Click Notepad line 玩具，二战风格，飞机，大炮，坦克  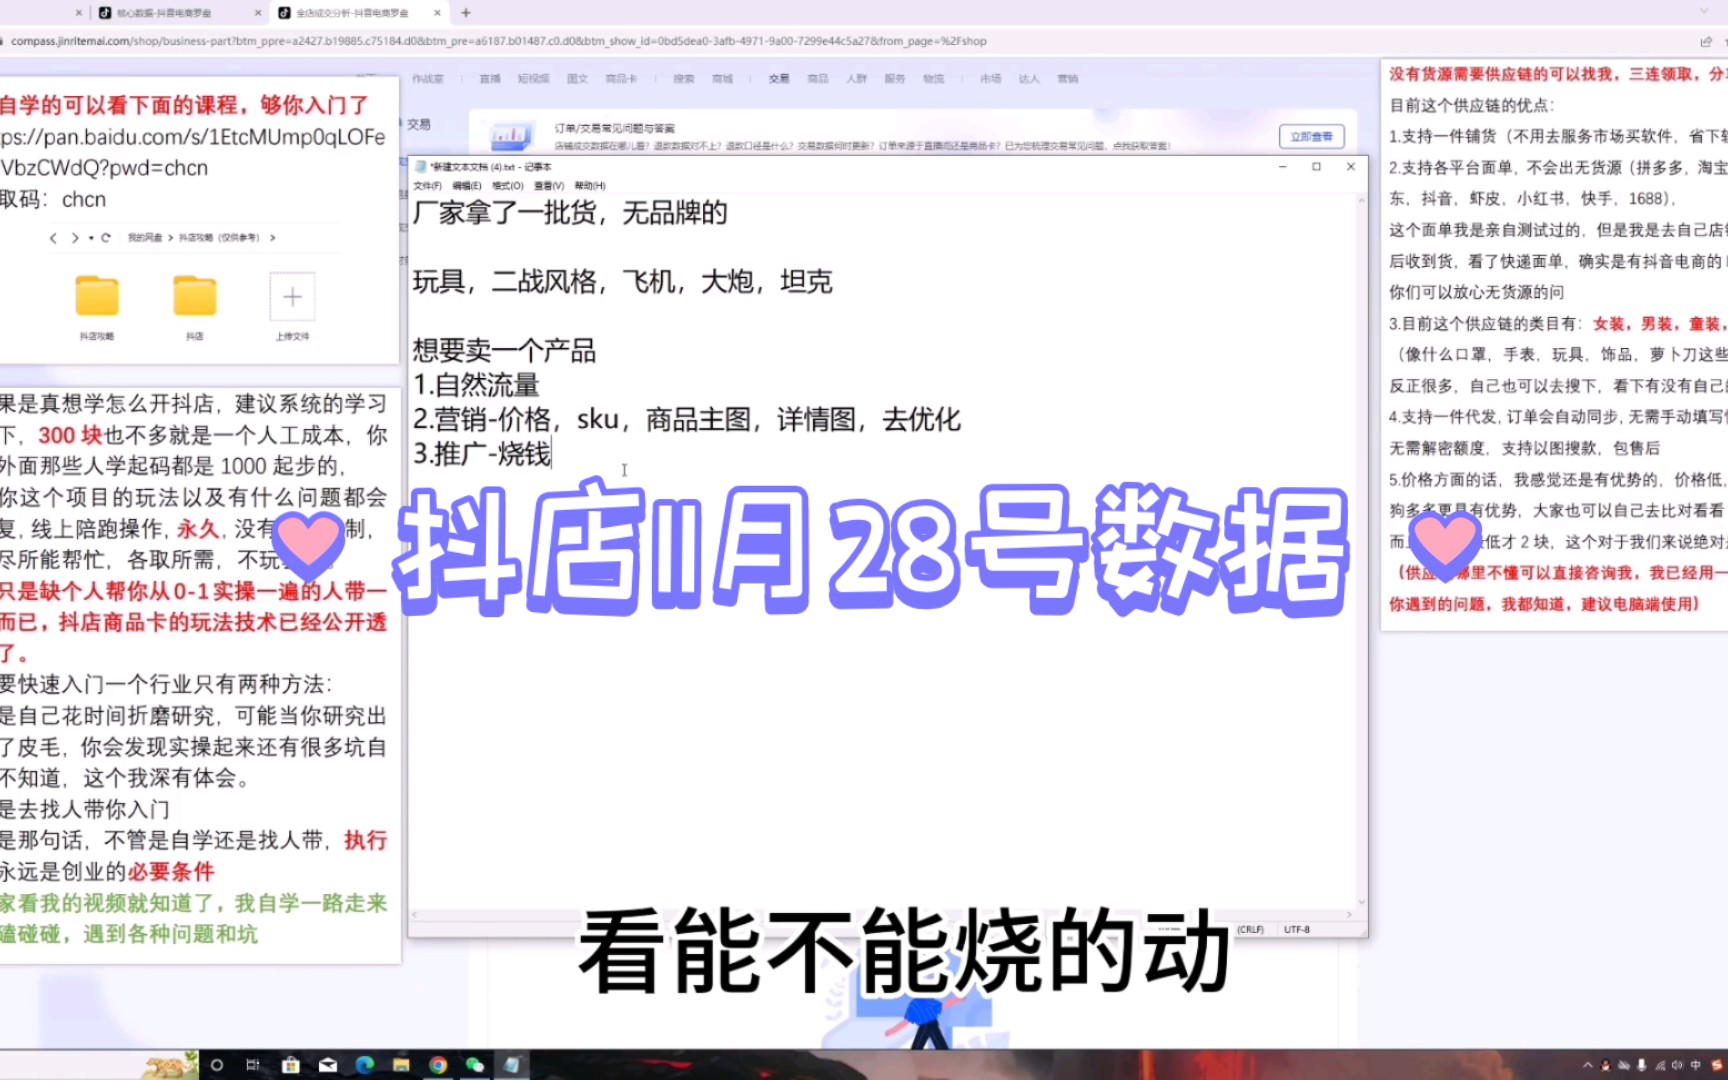click(622, 282)
